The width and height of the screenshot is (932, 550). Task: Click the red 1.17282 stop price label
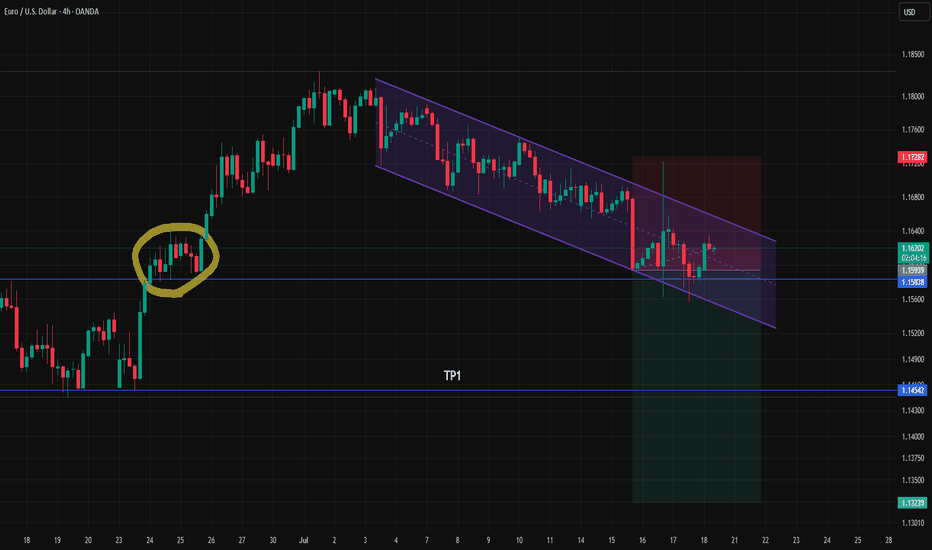(x=912, y=157)
